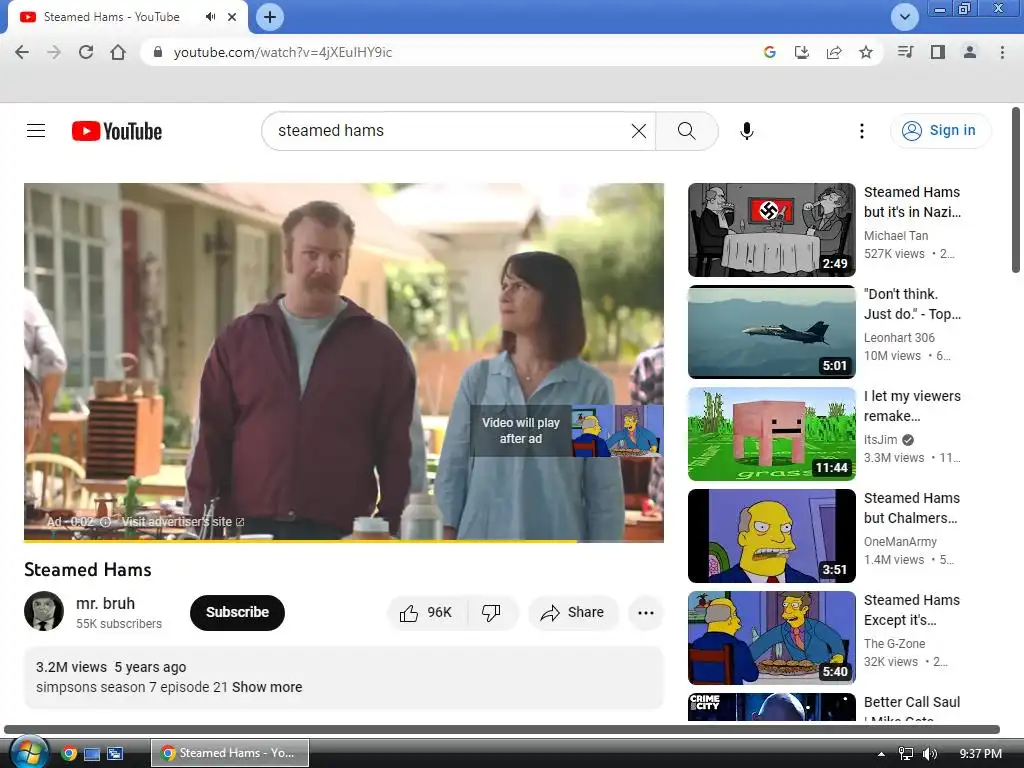Click the lock site info icon
This screenshot has height=768, width=1024.
[157, 52]
